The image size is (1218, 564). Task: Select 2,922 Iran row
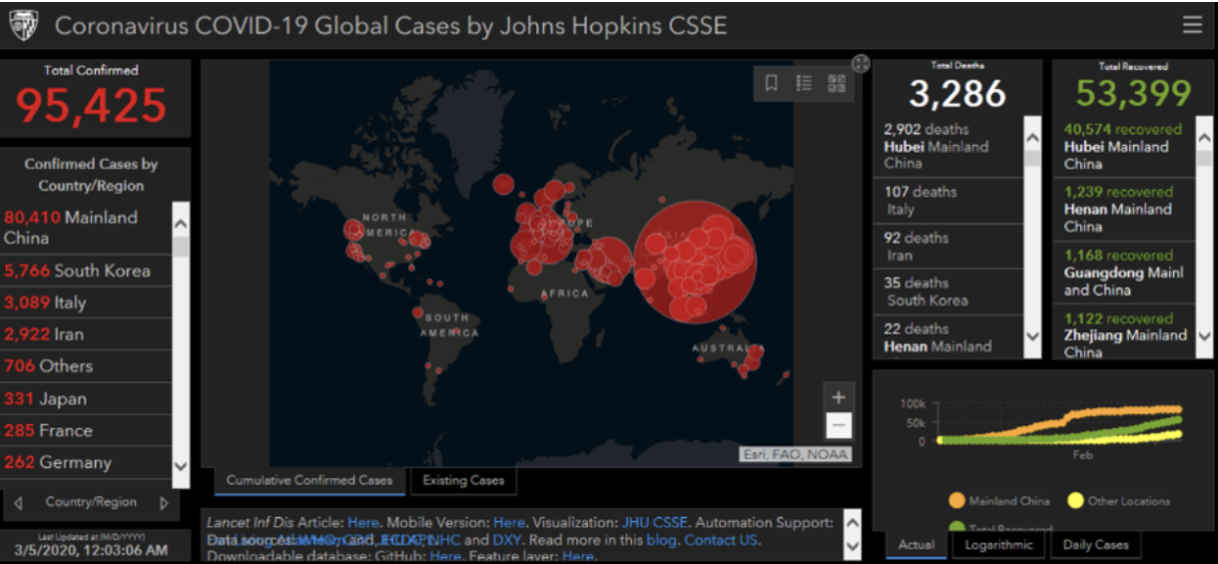point(87,334)
